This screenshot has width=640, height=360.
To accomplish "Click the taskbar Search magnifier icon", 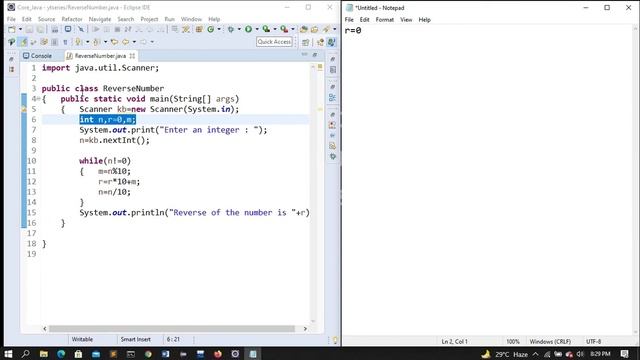I will tap(26, 354).
